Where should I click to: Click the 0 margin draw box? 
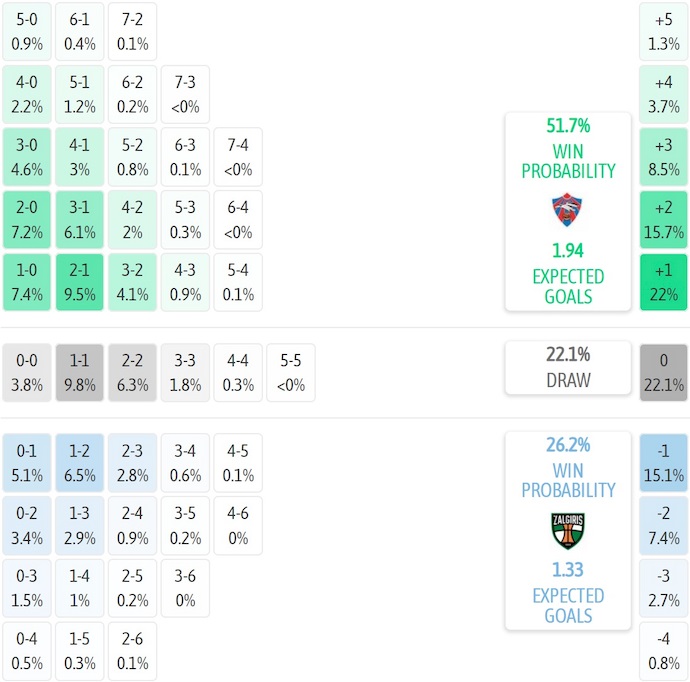pyautogui.click(x=664, y=372)
